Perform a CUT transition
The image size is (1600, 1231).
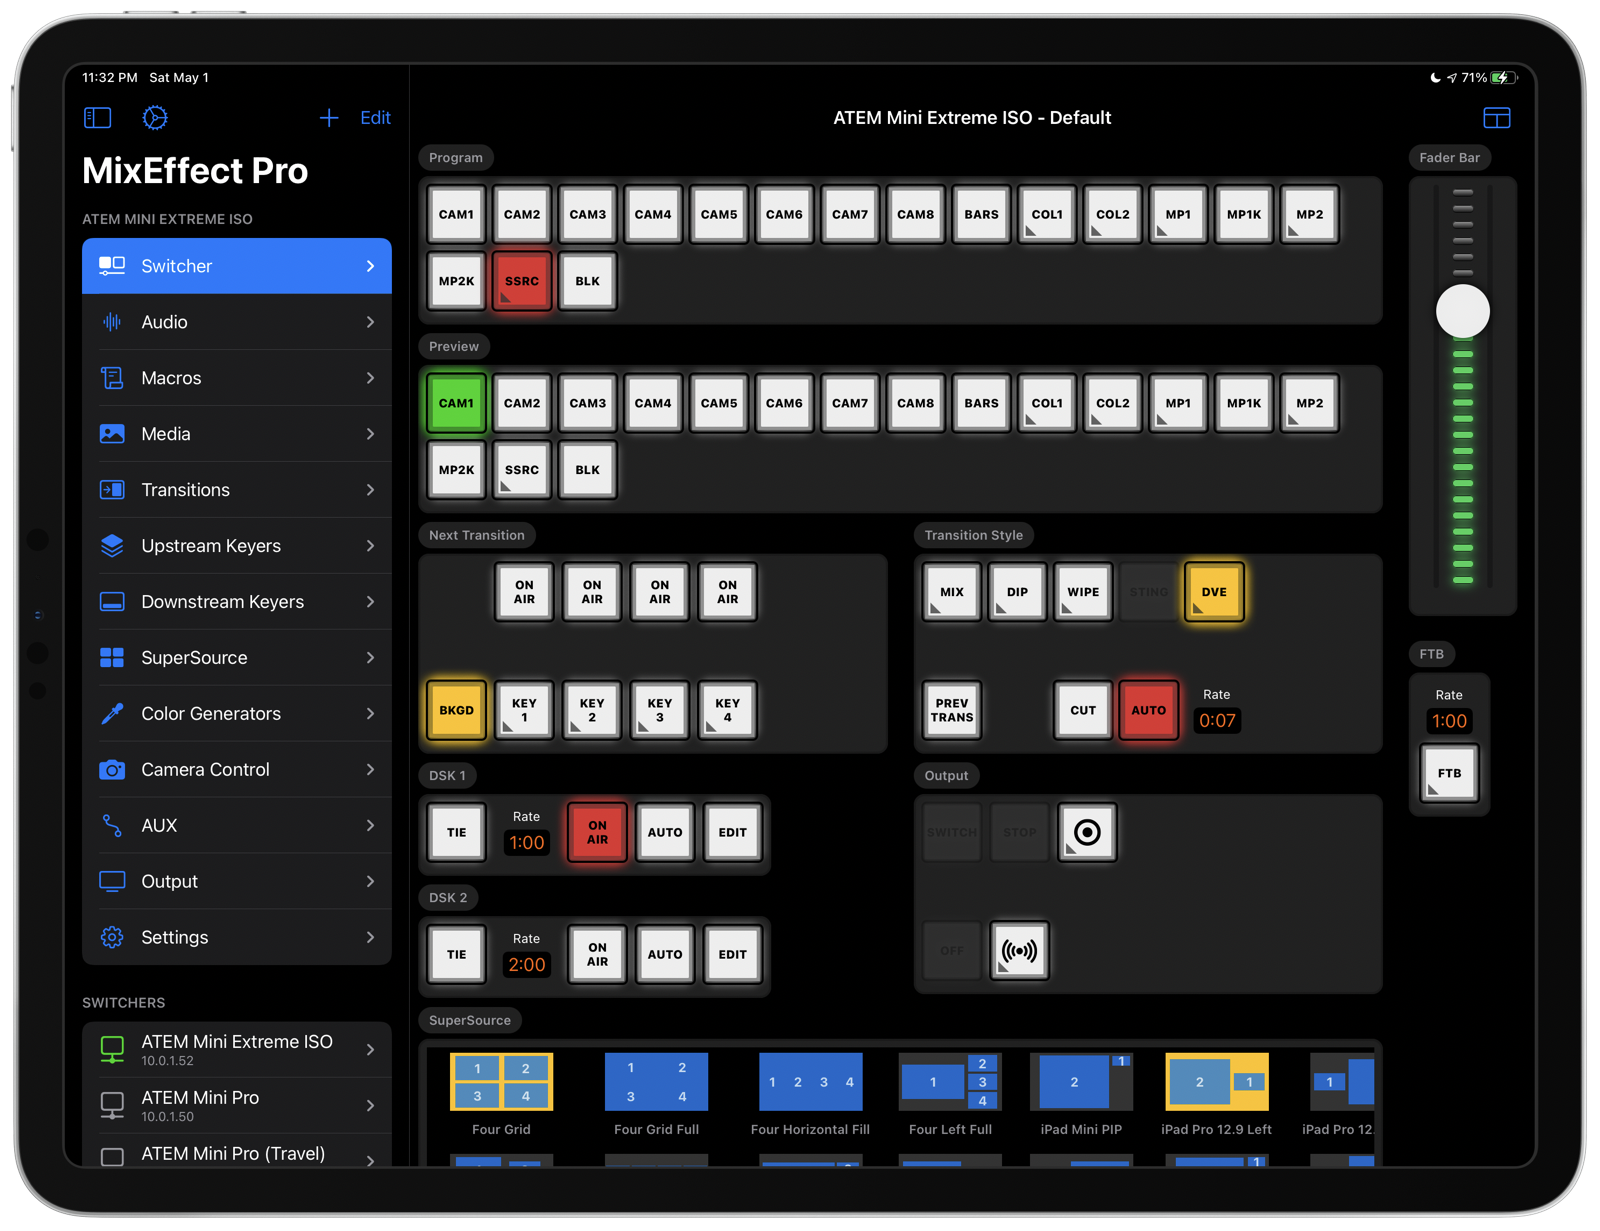(x=1083, y=710)
